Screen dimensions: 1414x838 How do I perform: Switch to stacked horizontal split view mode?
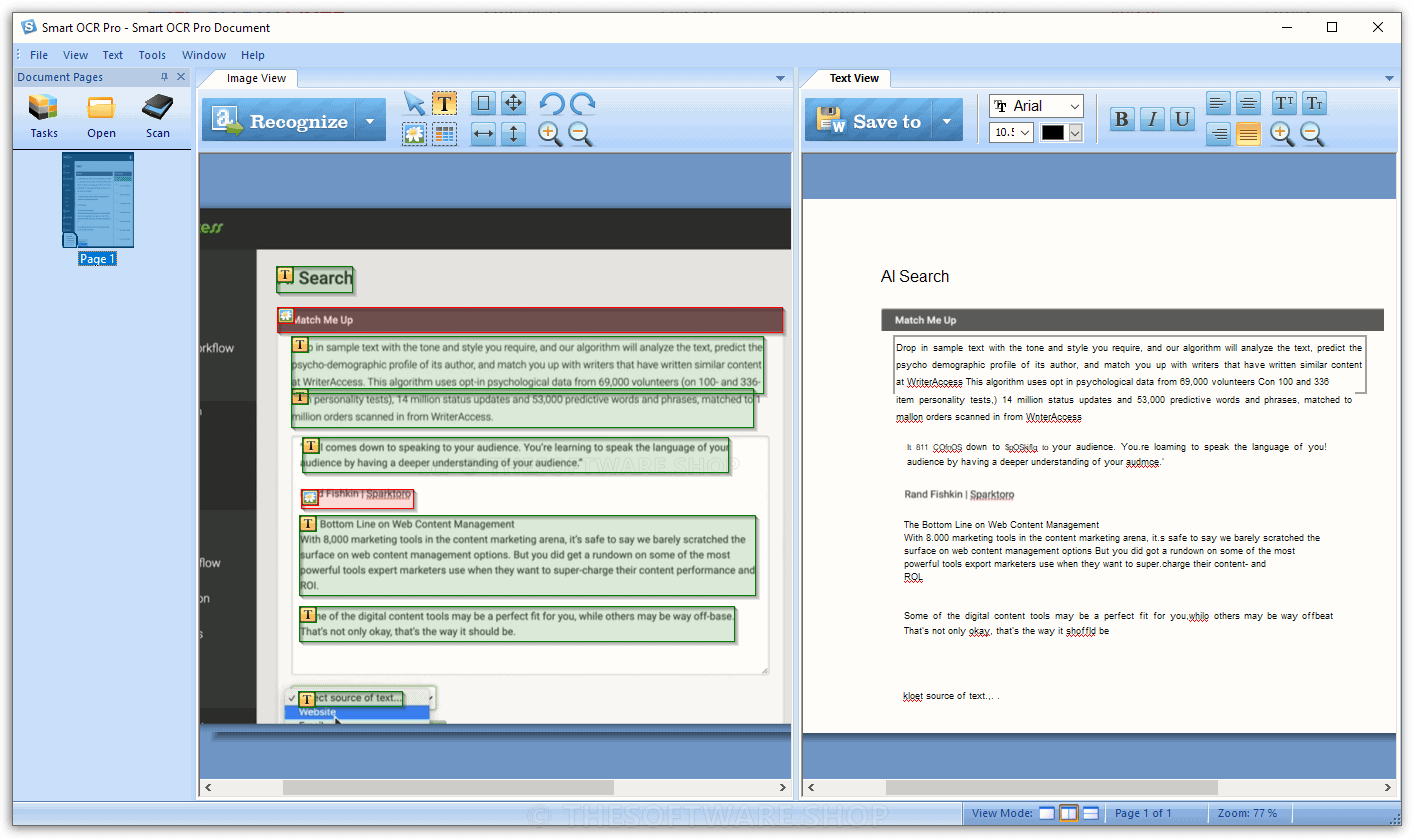(1091, 813)
